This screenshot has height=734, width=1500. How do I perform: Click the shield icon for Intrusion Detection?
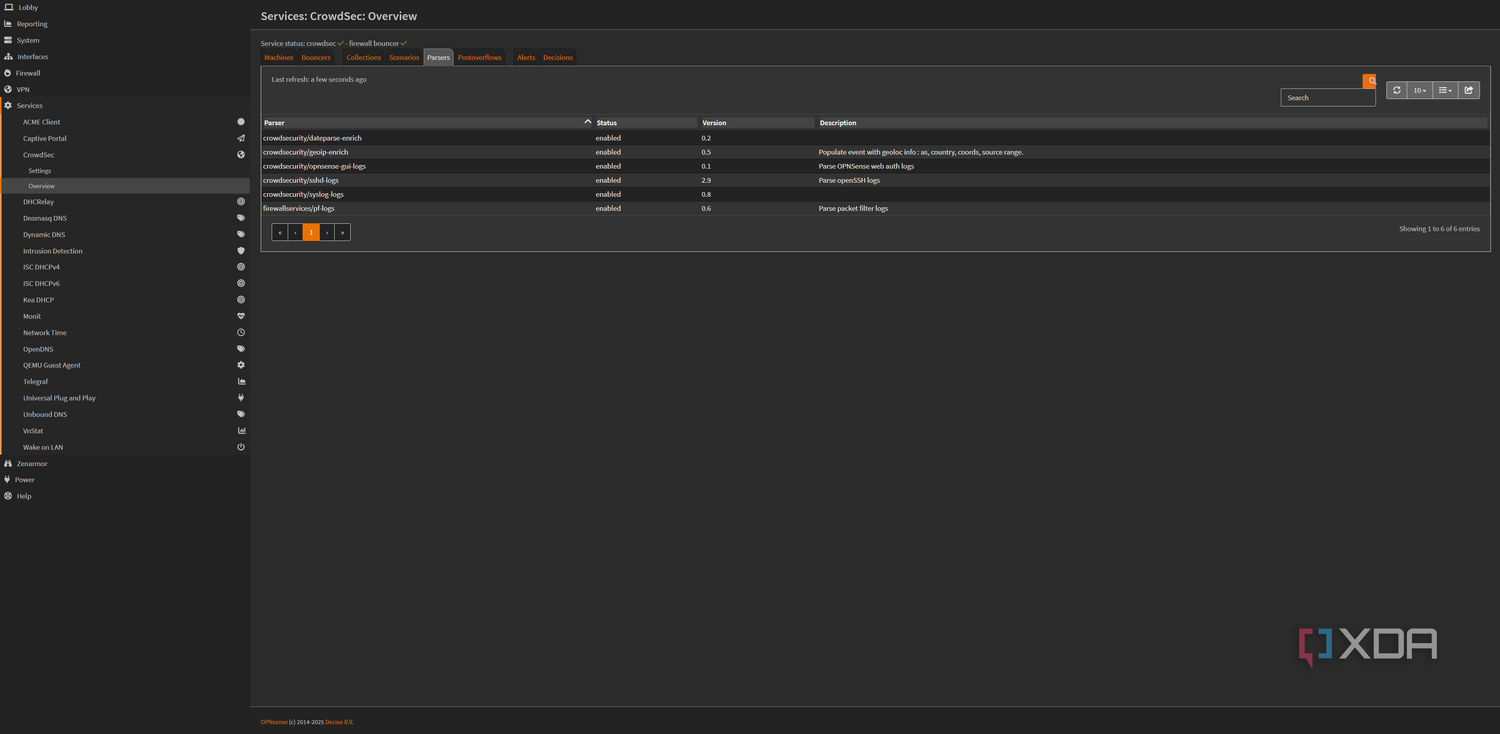tap(241, 251)
